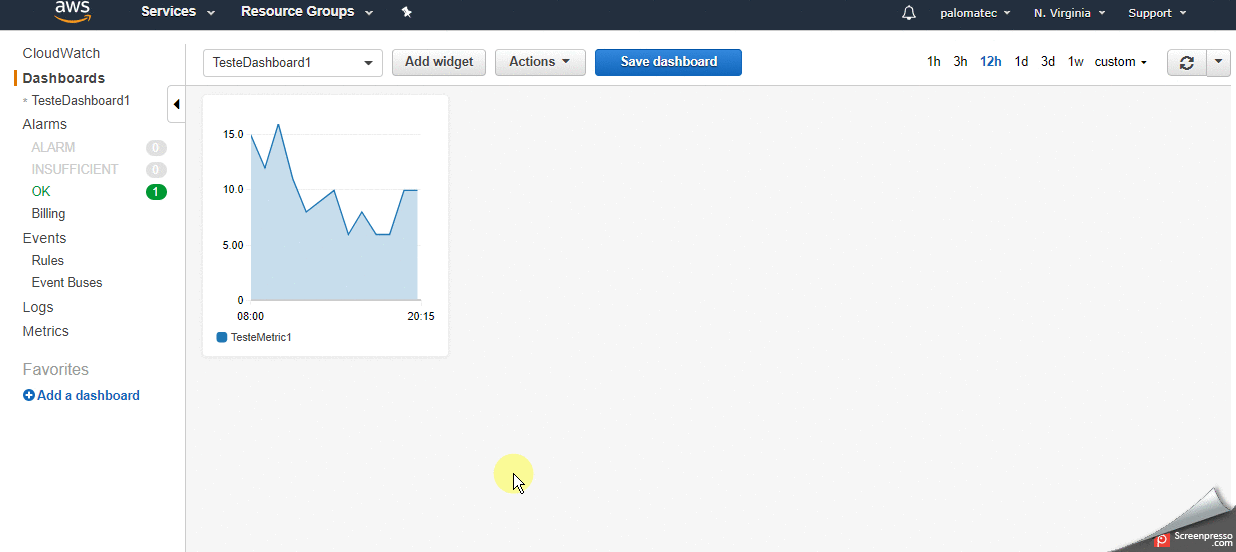Open Metrics in the sidebar
The image size is (1236, 552).
coord(46,332)
